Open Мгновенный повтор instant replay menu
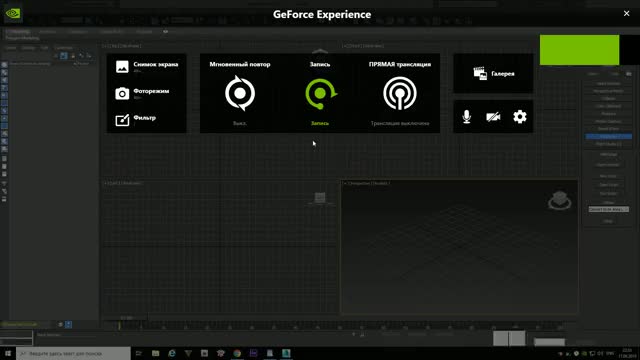 coord(240,93)
